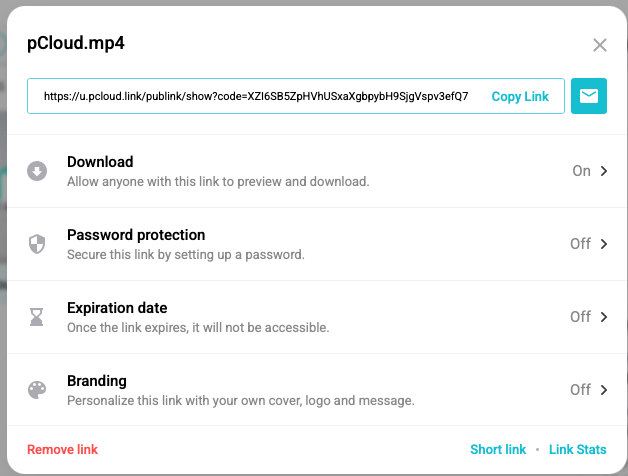This screenshot has height=476, width=628.
Task: Expand Expiration date chevron
Action: [604, 317]
